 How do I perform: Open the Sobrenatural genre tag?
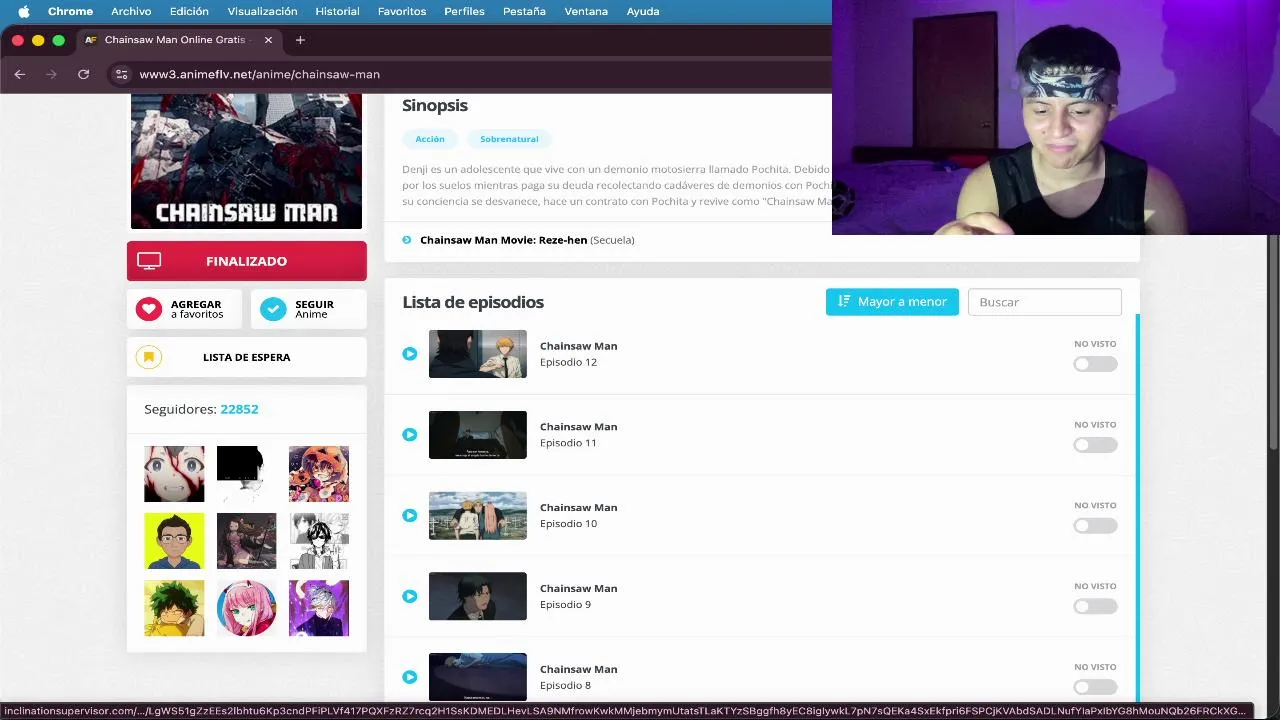point(509,139)
